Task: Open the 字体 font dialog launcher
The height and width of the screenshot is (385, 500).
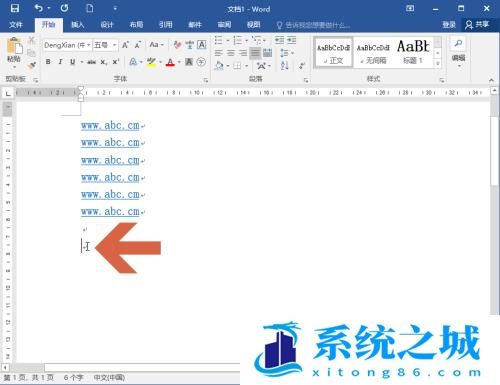Action: [206, 80]
